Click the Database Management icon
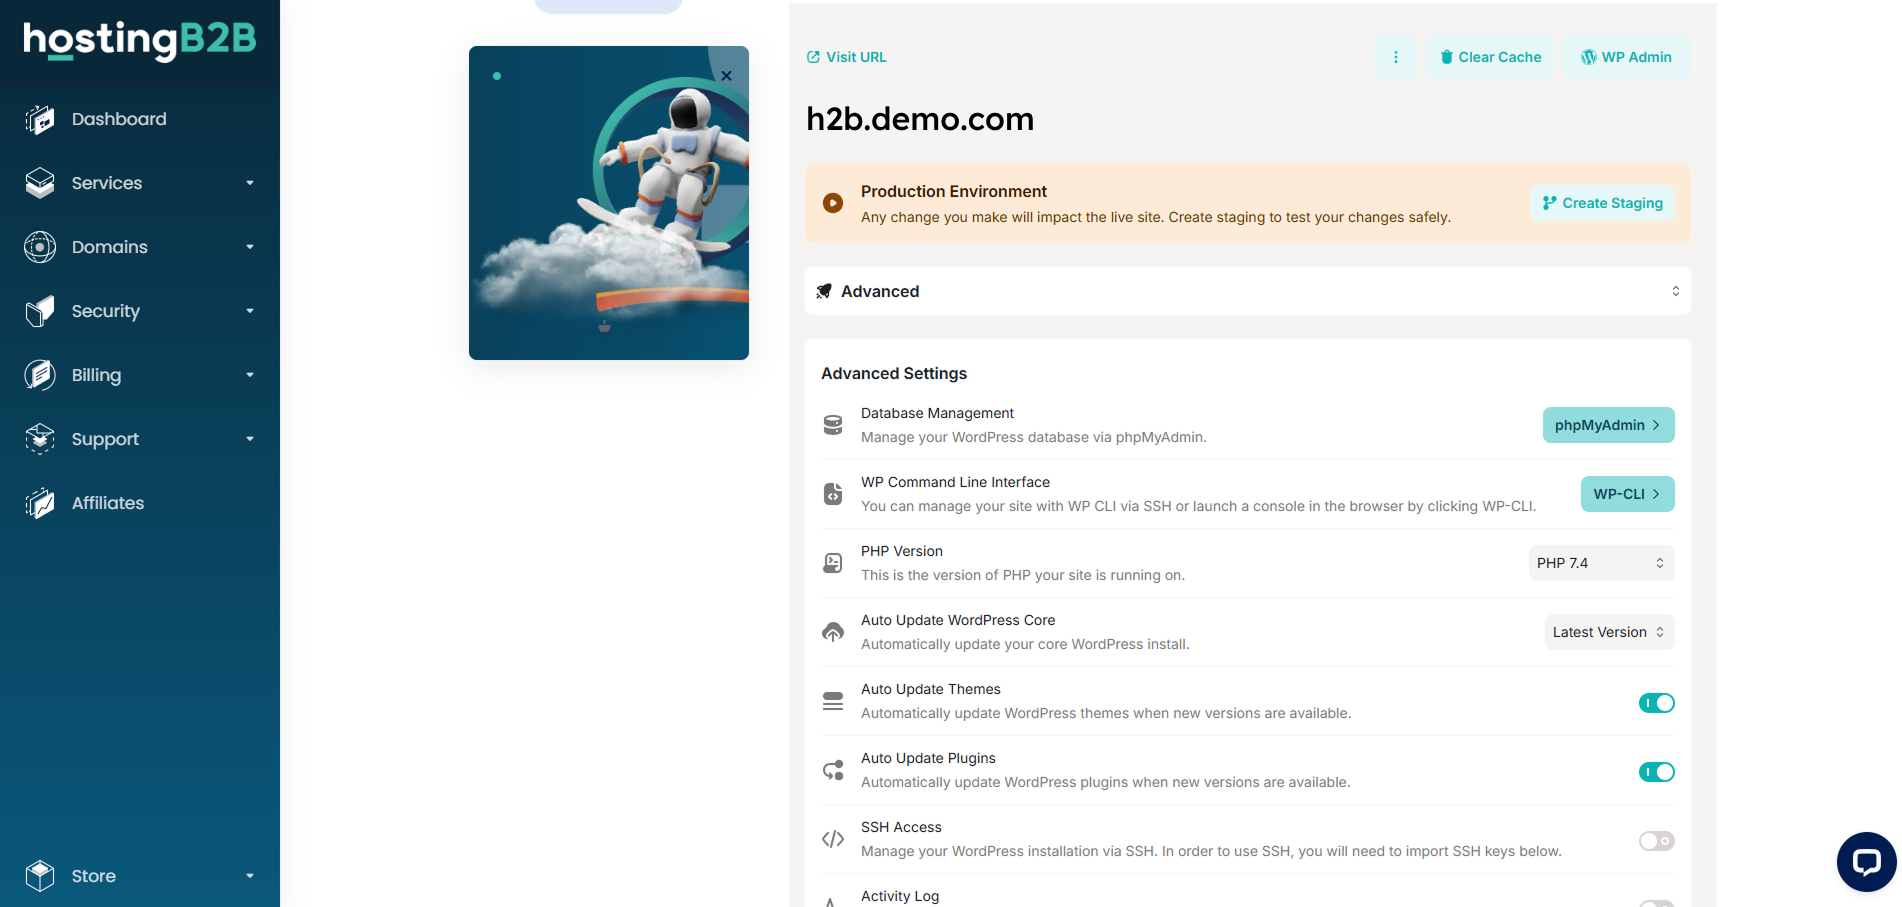The image size is (1902, 907). [x=833, y=425]
